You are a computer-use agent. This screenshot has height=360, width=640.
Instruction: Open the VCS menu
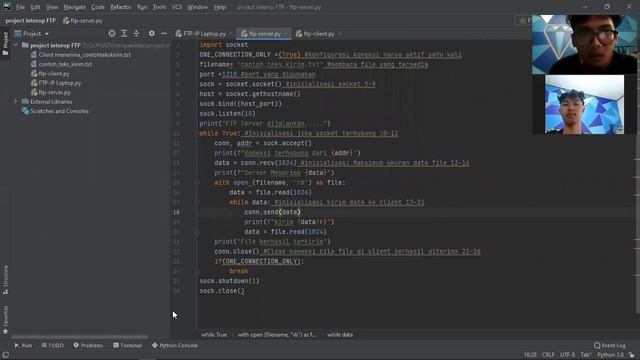[x=177, y=7]
